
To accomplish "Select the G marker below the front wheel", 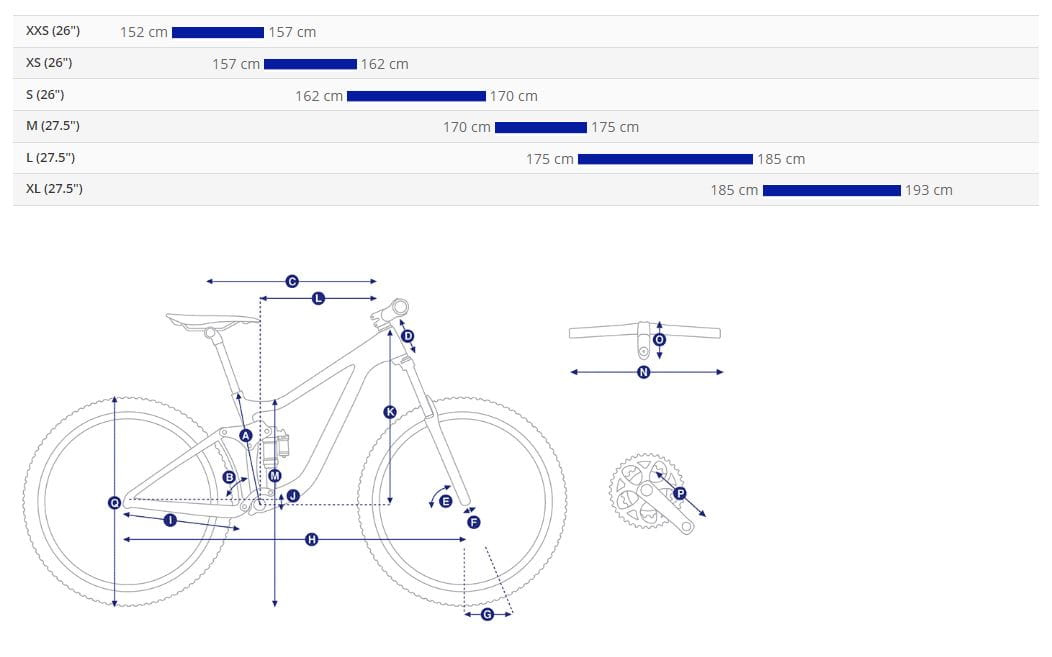I will 487,614.
